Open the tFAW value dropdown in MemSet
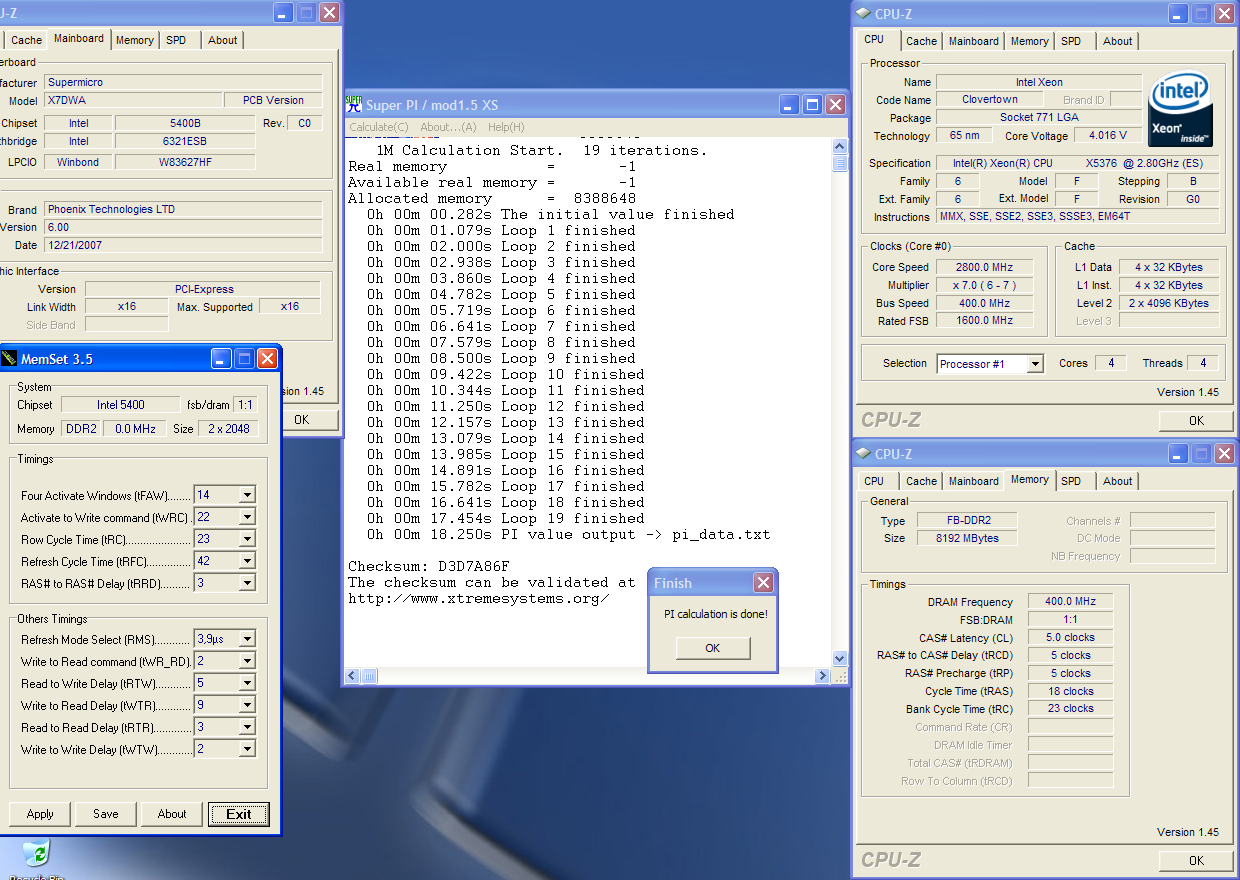The height and width of the screenshot is (880, 1240). click(x=247, y=495)
